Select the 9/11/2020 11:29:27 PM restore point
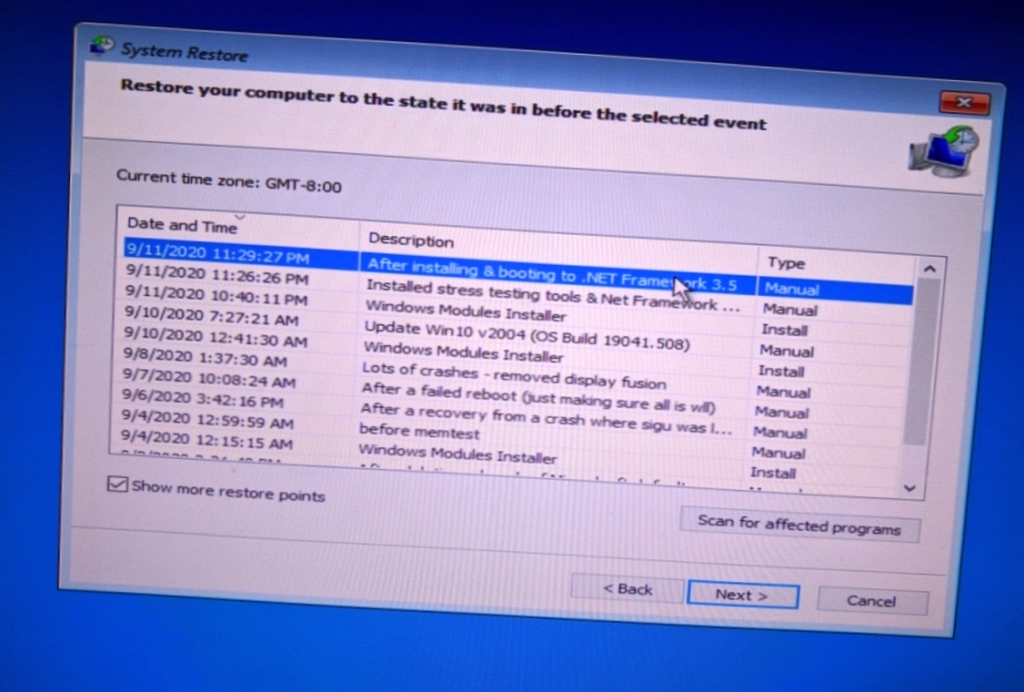Viewport: 1024px width, 692px height. (518, 272)
